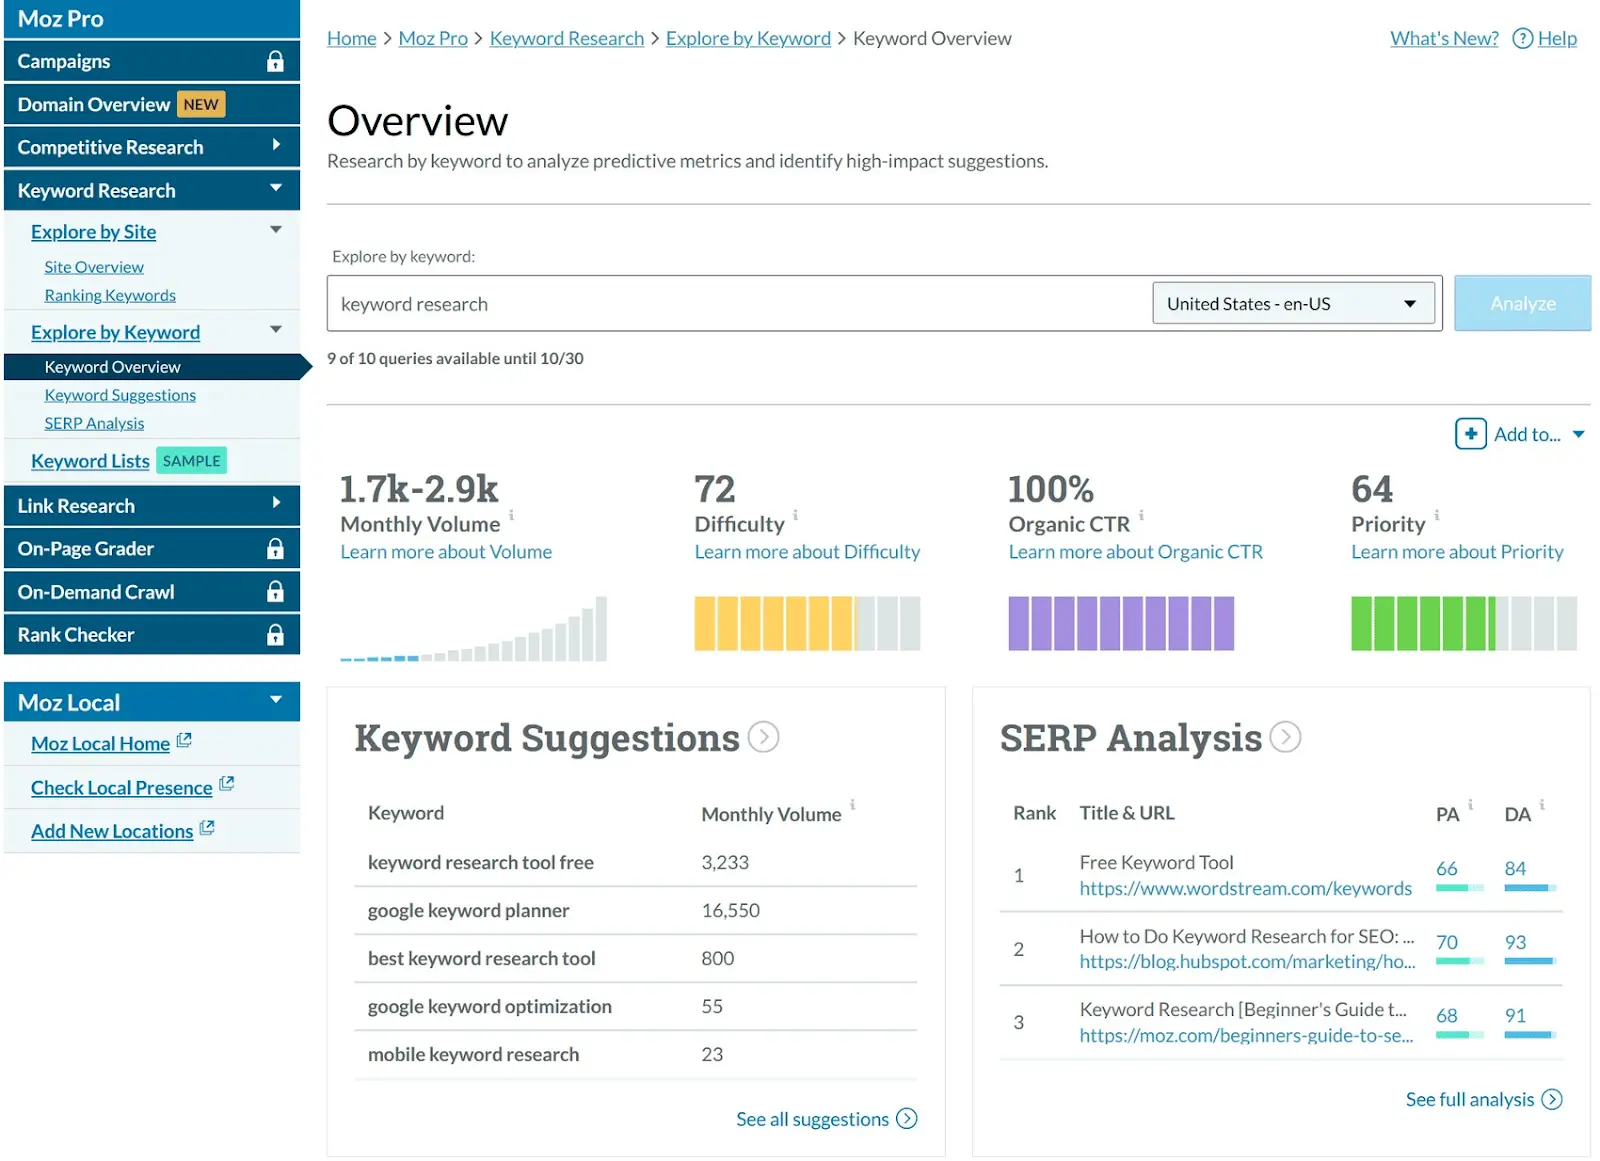Click the Difficulty score bar meter
The image size is (1600, 1161).
coord(806,623)
